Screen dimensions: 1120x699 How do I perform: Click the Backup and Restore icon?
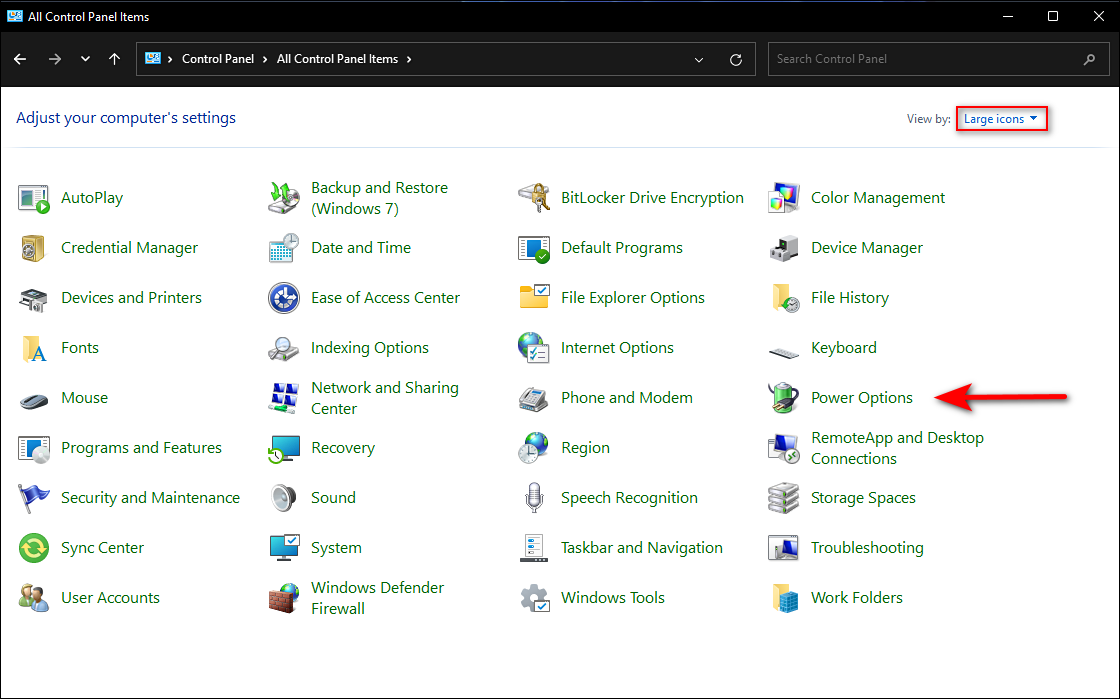(x=284, y=198)
